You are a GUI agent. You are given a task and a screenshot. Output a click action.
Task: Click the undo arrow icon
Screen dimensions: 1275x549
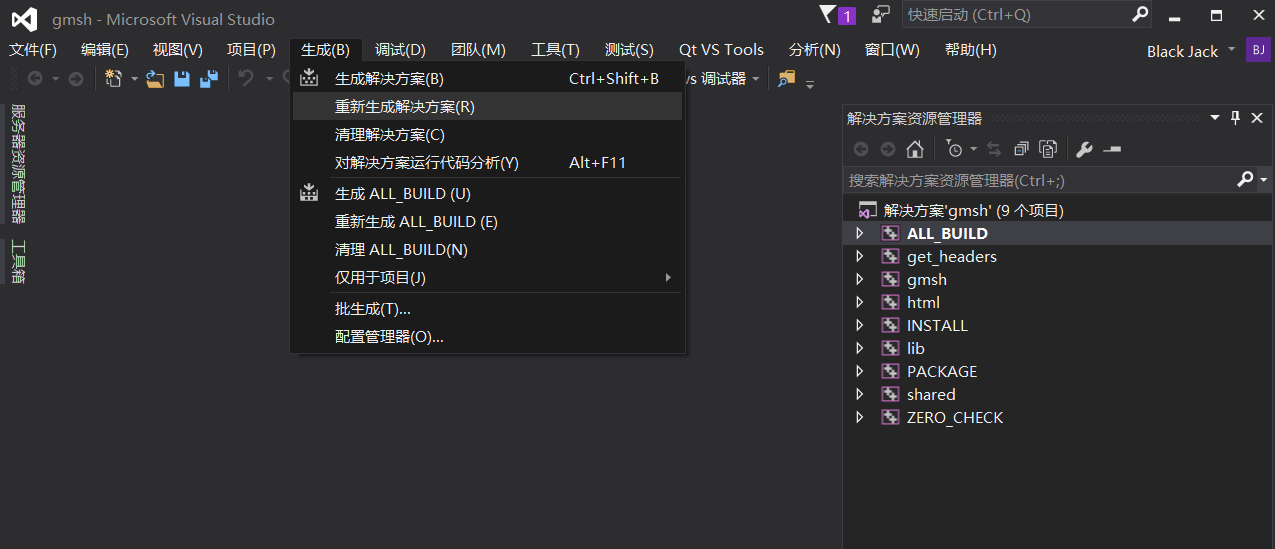(246, 78)
